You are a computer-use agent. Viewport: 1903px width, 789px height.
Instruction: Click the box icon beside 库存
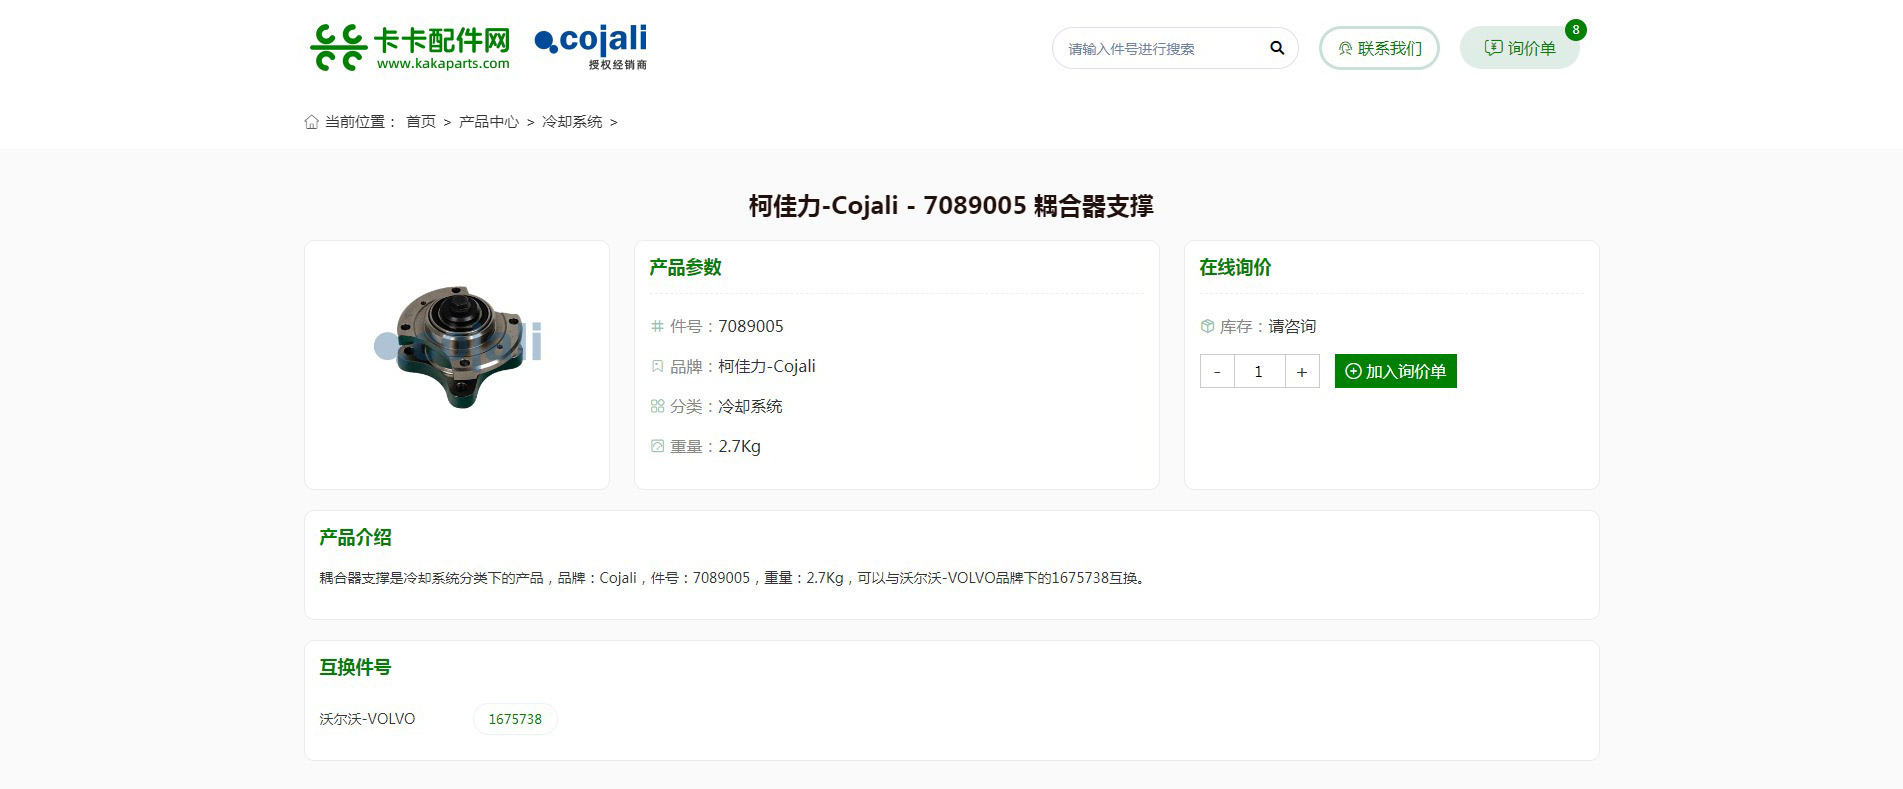point(1207,326)
